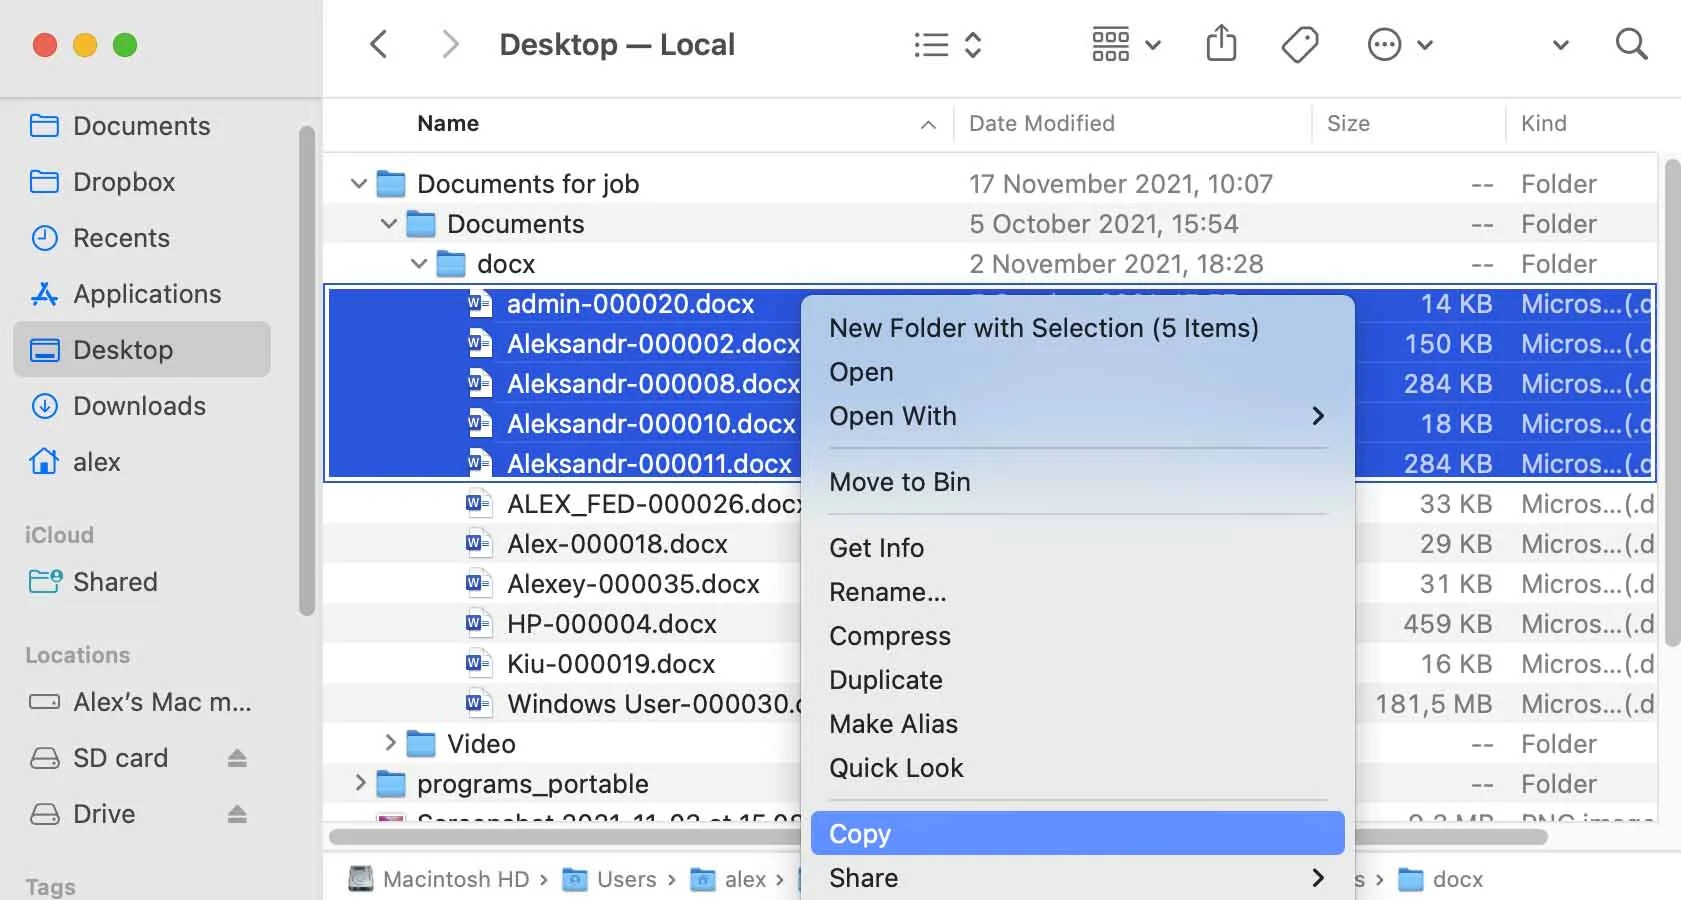The image size is (1681, 900).
Task: Click Get Info in the context menu
Action: tap(875, 547)
